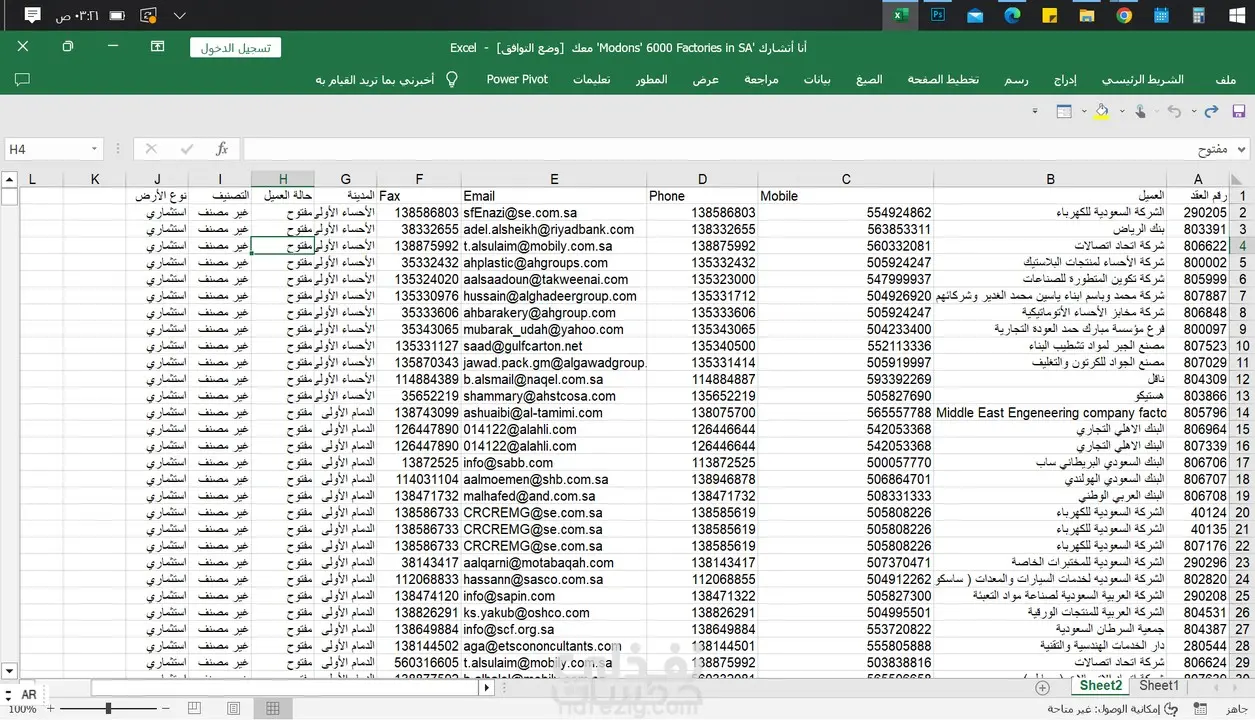The height and width of the screenshot is (720, 1255).
Task: Expand the formula bar
Action: coord(1243,149)
